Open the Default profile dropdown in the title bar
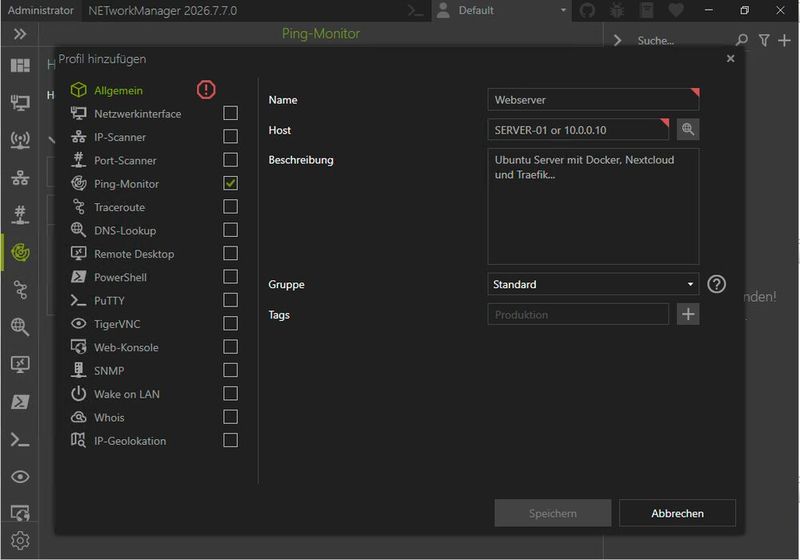Viewport: 800px width, 560px height. [x=503, y=10]
